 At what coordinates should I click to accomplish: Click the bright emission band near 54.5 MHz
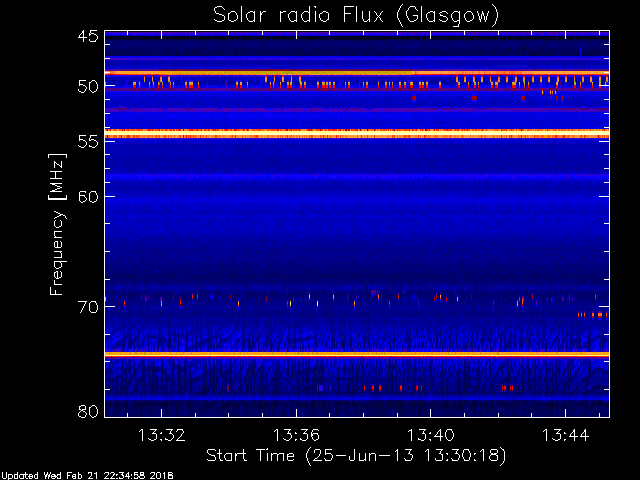(x=357, y=133)
